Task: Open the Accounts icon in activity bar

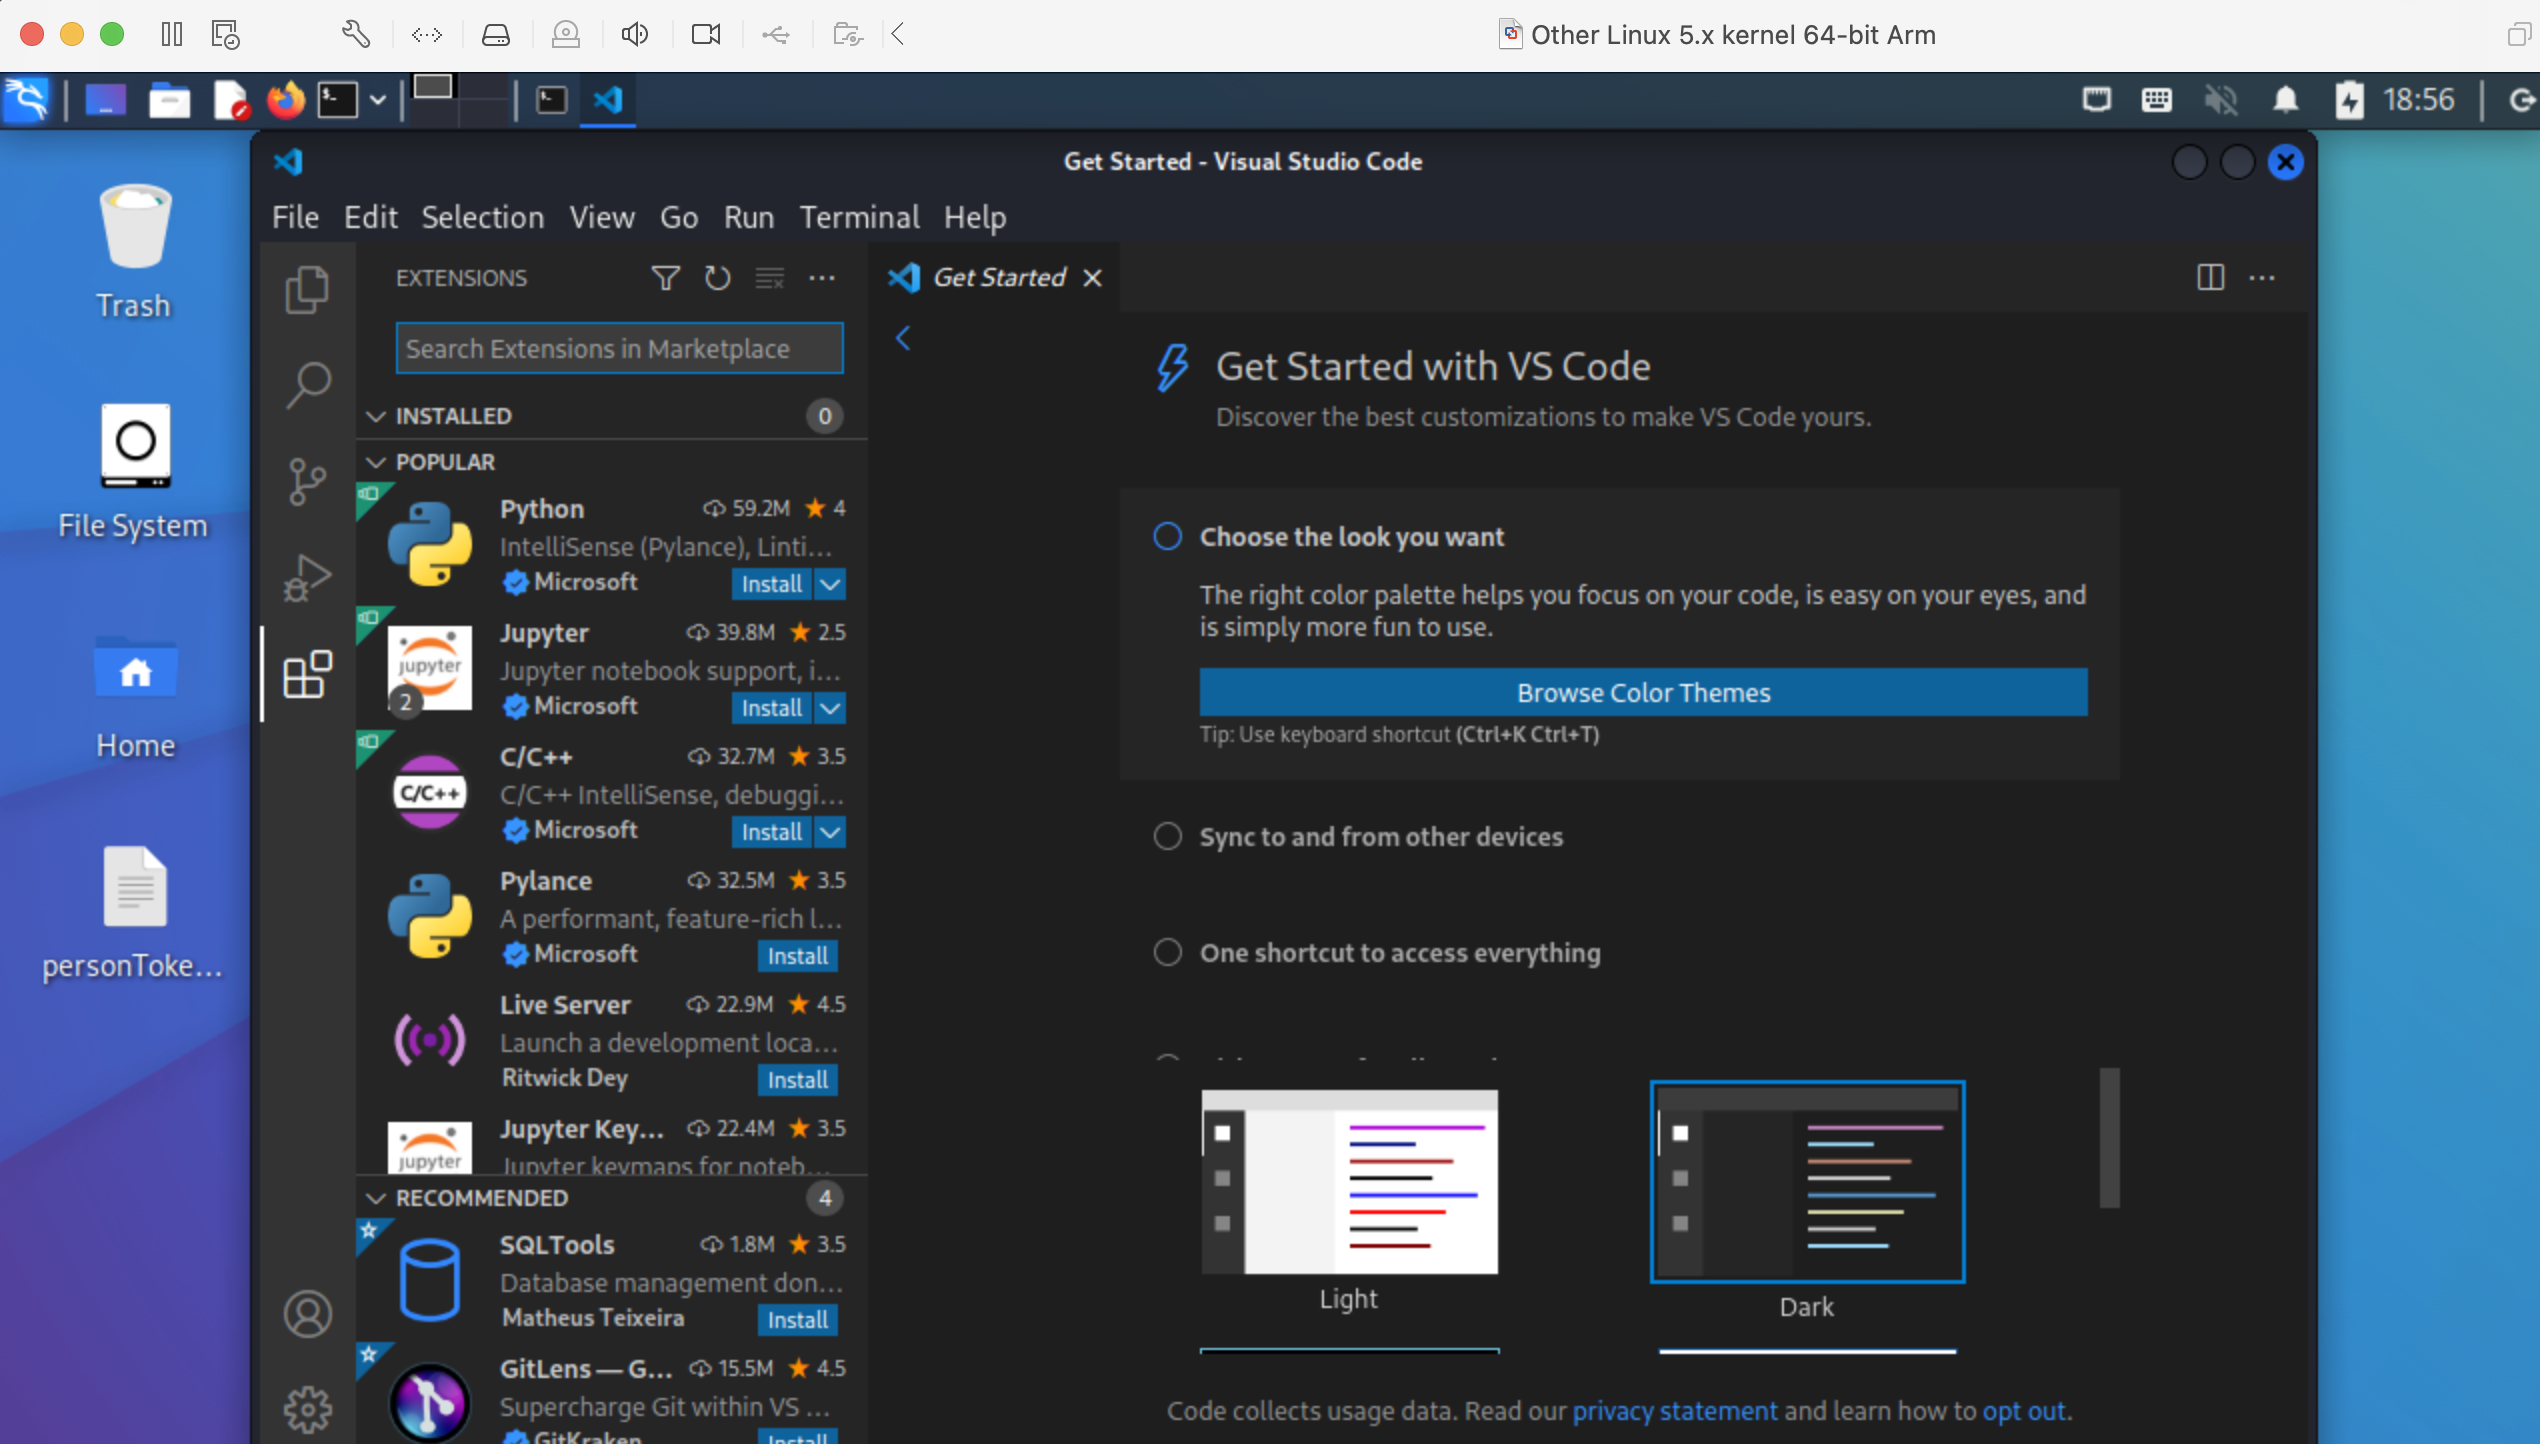Action: pos(307,1314)
